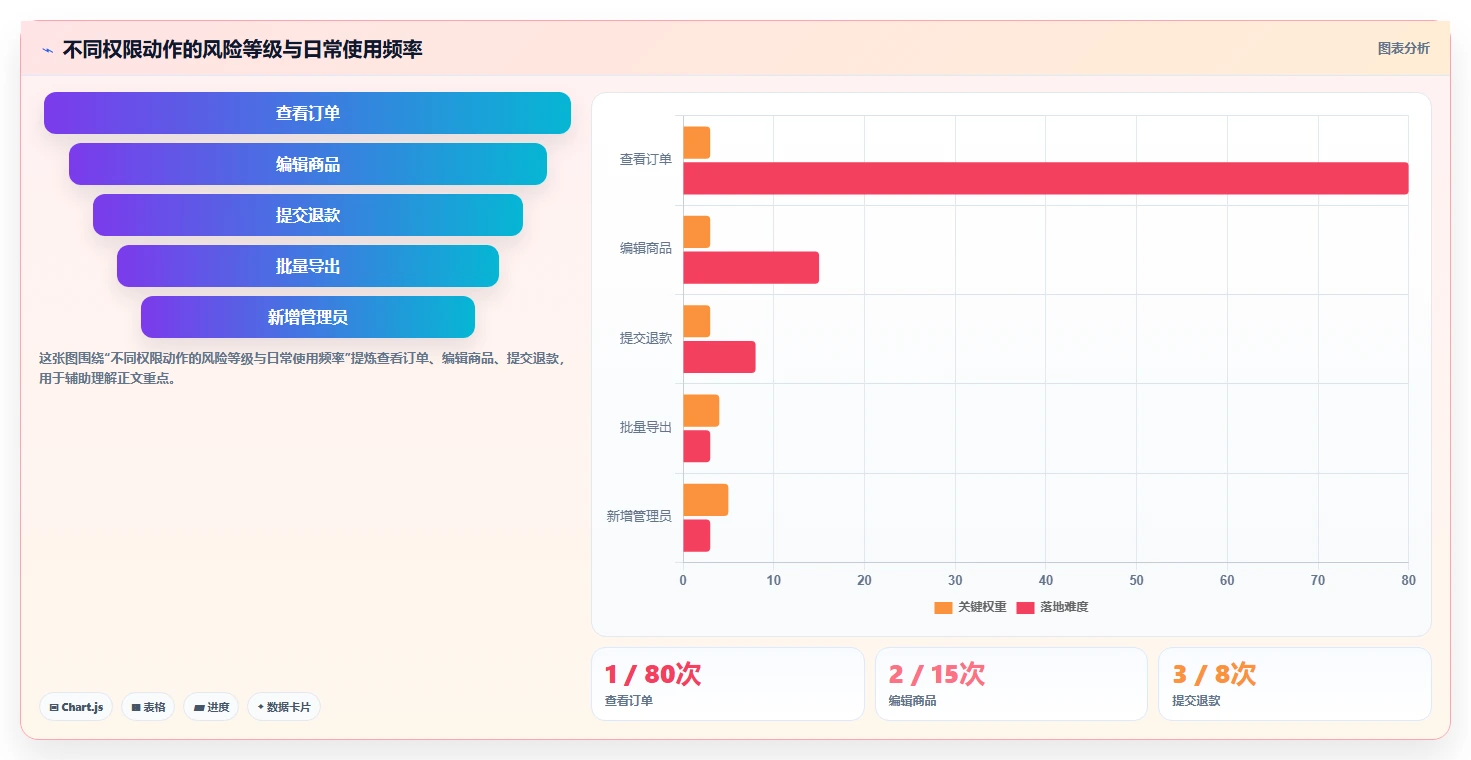Click the 数据卡片 tag chip

point(284,707)
